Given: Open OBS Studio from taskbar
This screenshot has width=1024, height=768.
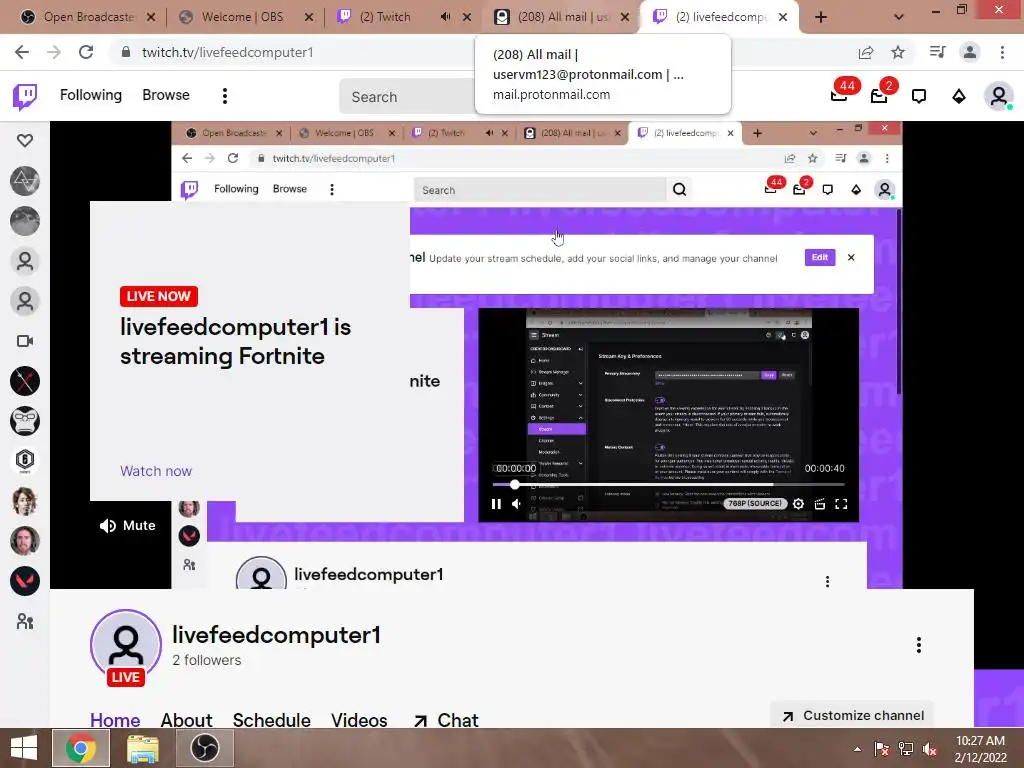Looking at the screenshot, I should (205, 748).
